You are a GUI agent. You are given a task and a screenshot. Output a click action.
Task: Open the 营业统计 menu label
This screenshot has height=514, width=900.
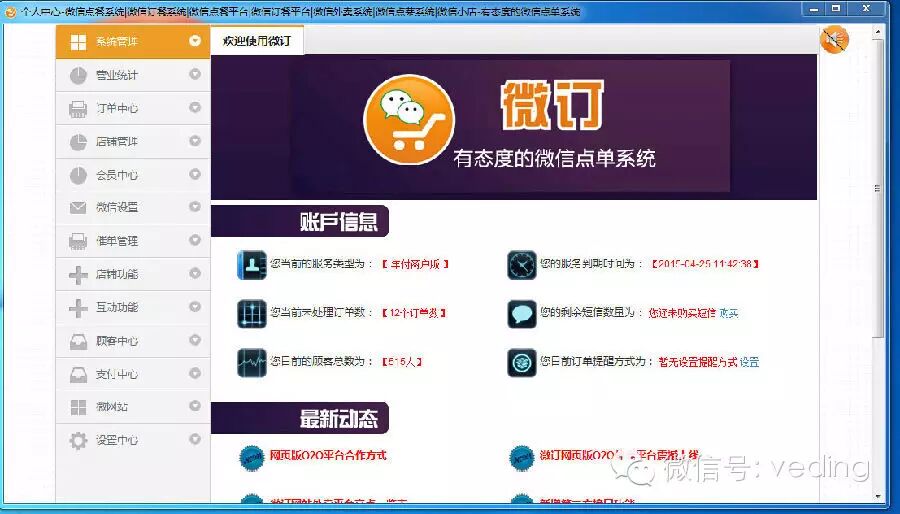tap(117, 75)
